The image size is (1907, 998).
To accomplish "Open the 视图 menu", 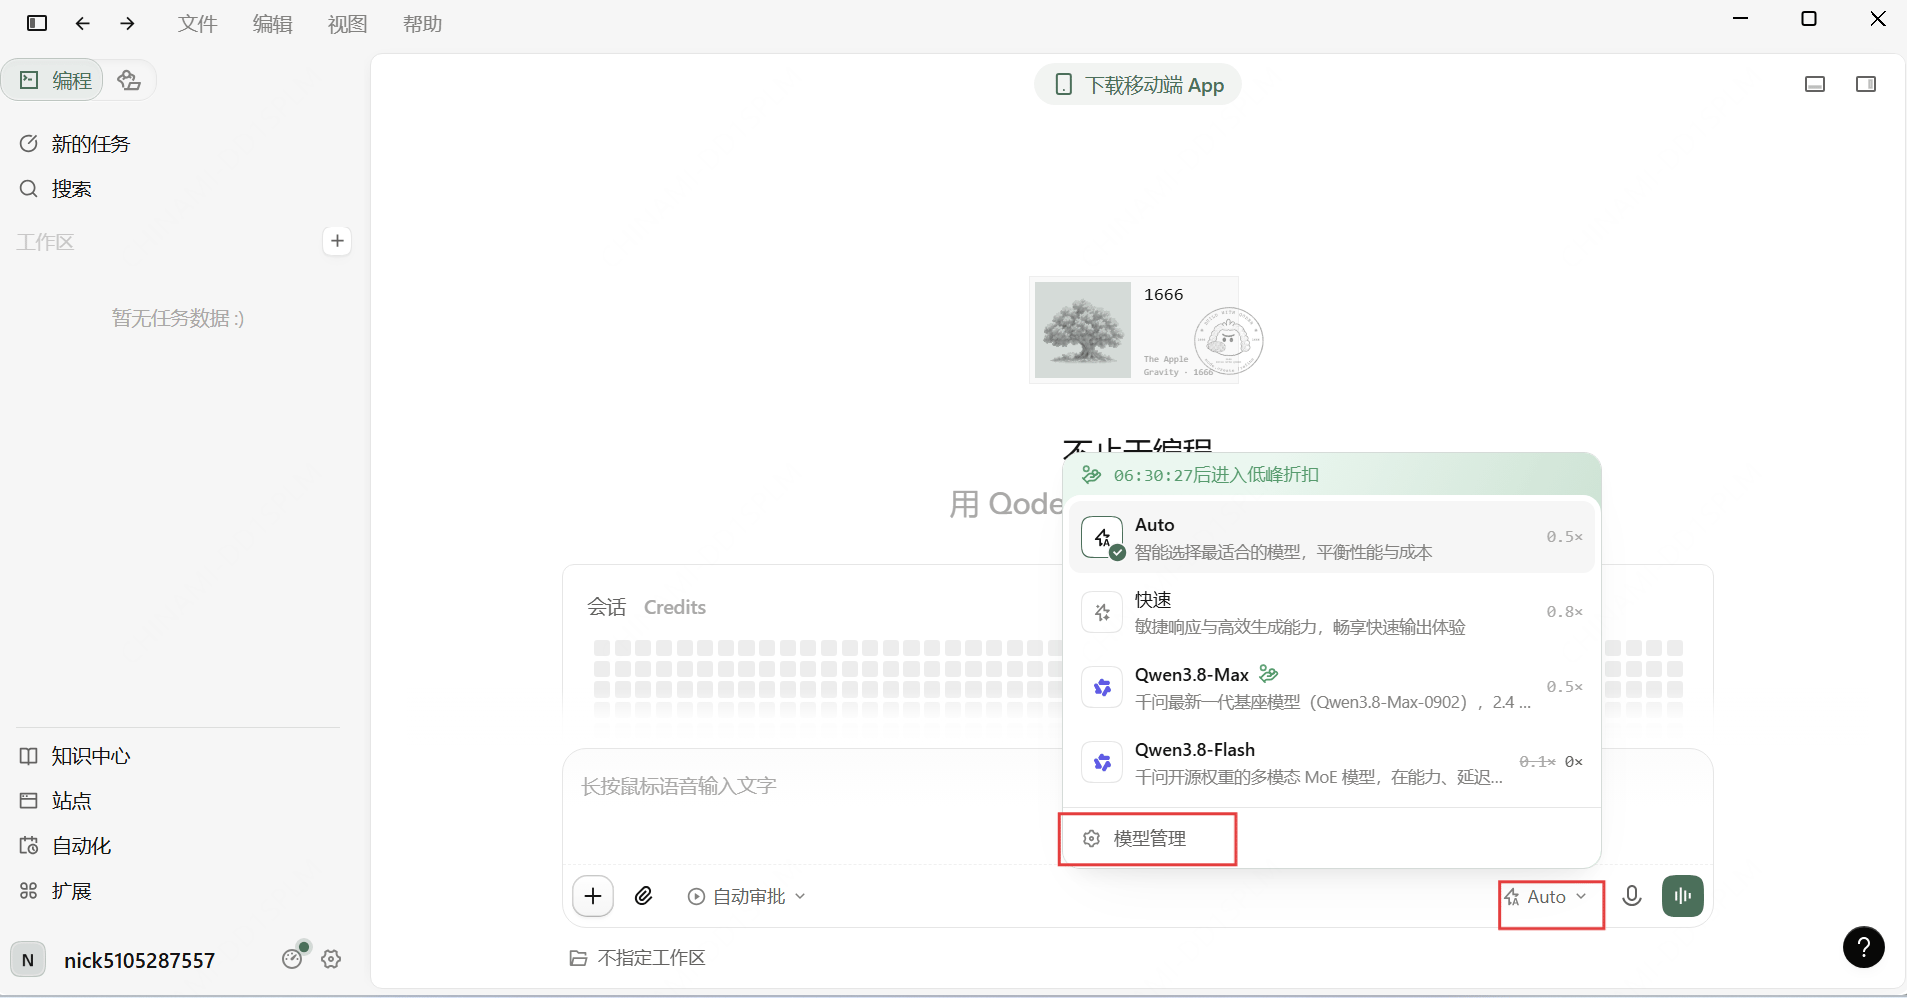I will [347, 24].
